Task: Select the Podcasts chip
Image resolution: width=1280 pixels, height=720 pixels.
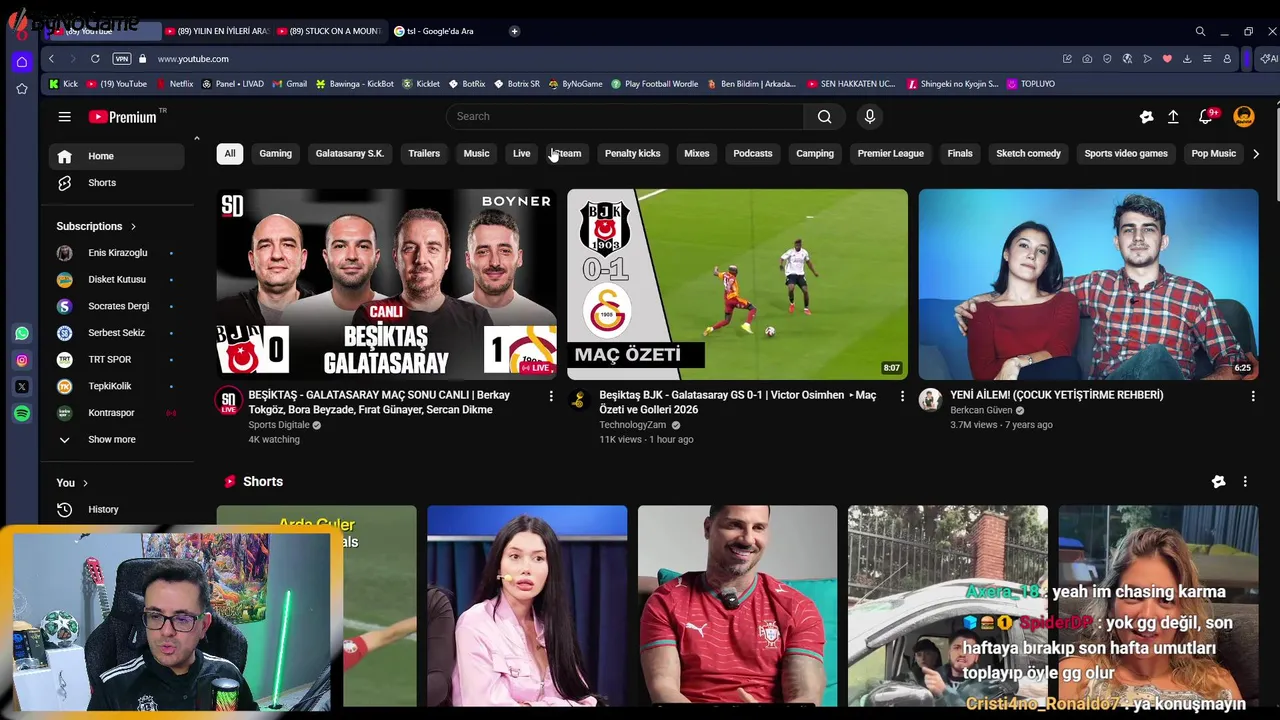Action: coord(752,154)
